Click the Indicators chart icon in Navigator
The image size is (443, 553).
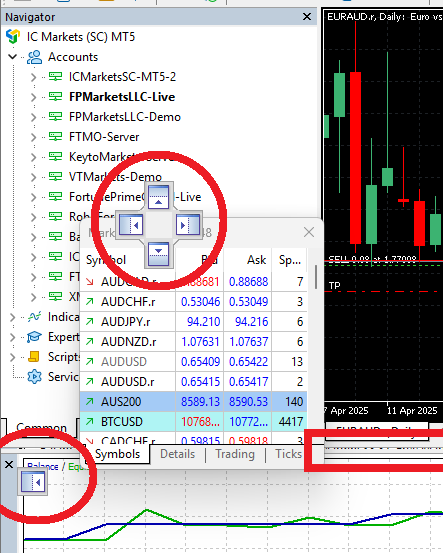pos(35,317)
